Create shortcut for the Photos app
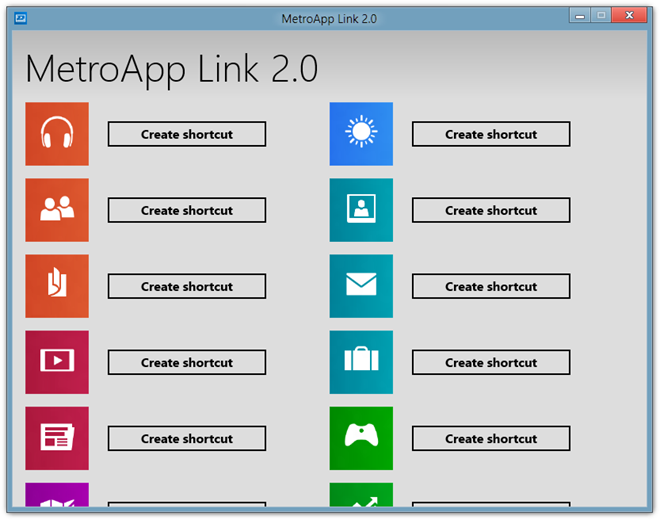Image resolution: width=660 pixels, height=520 pixels. tap(491, 210)
